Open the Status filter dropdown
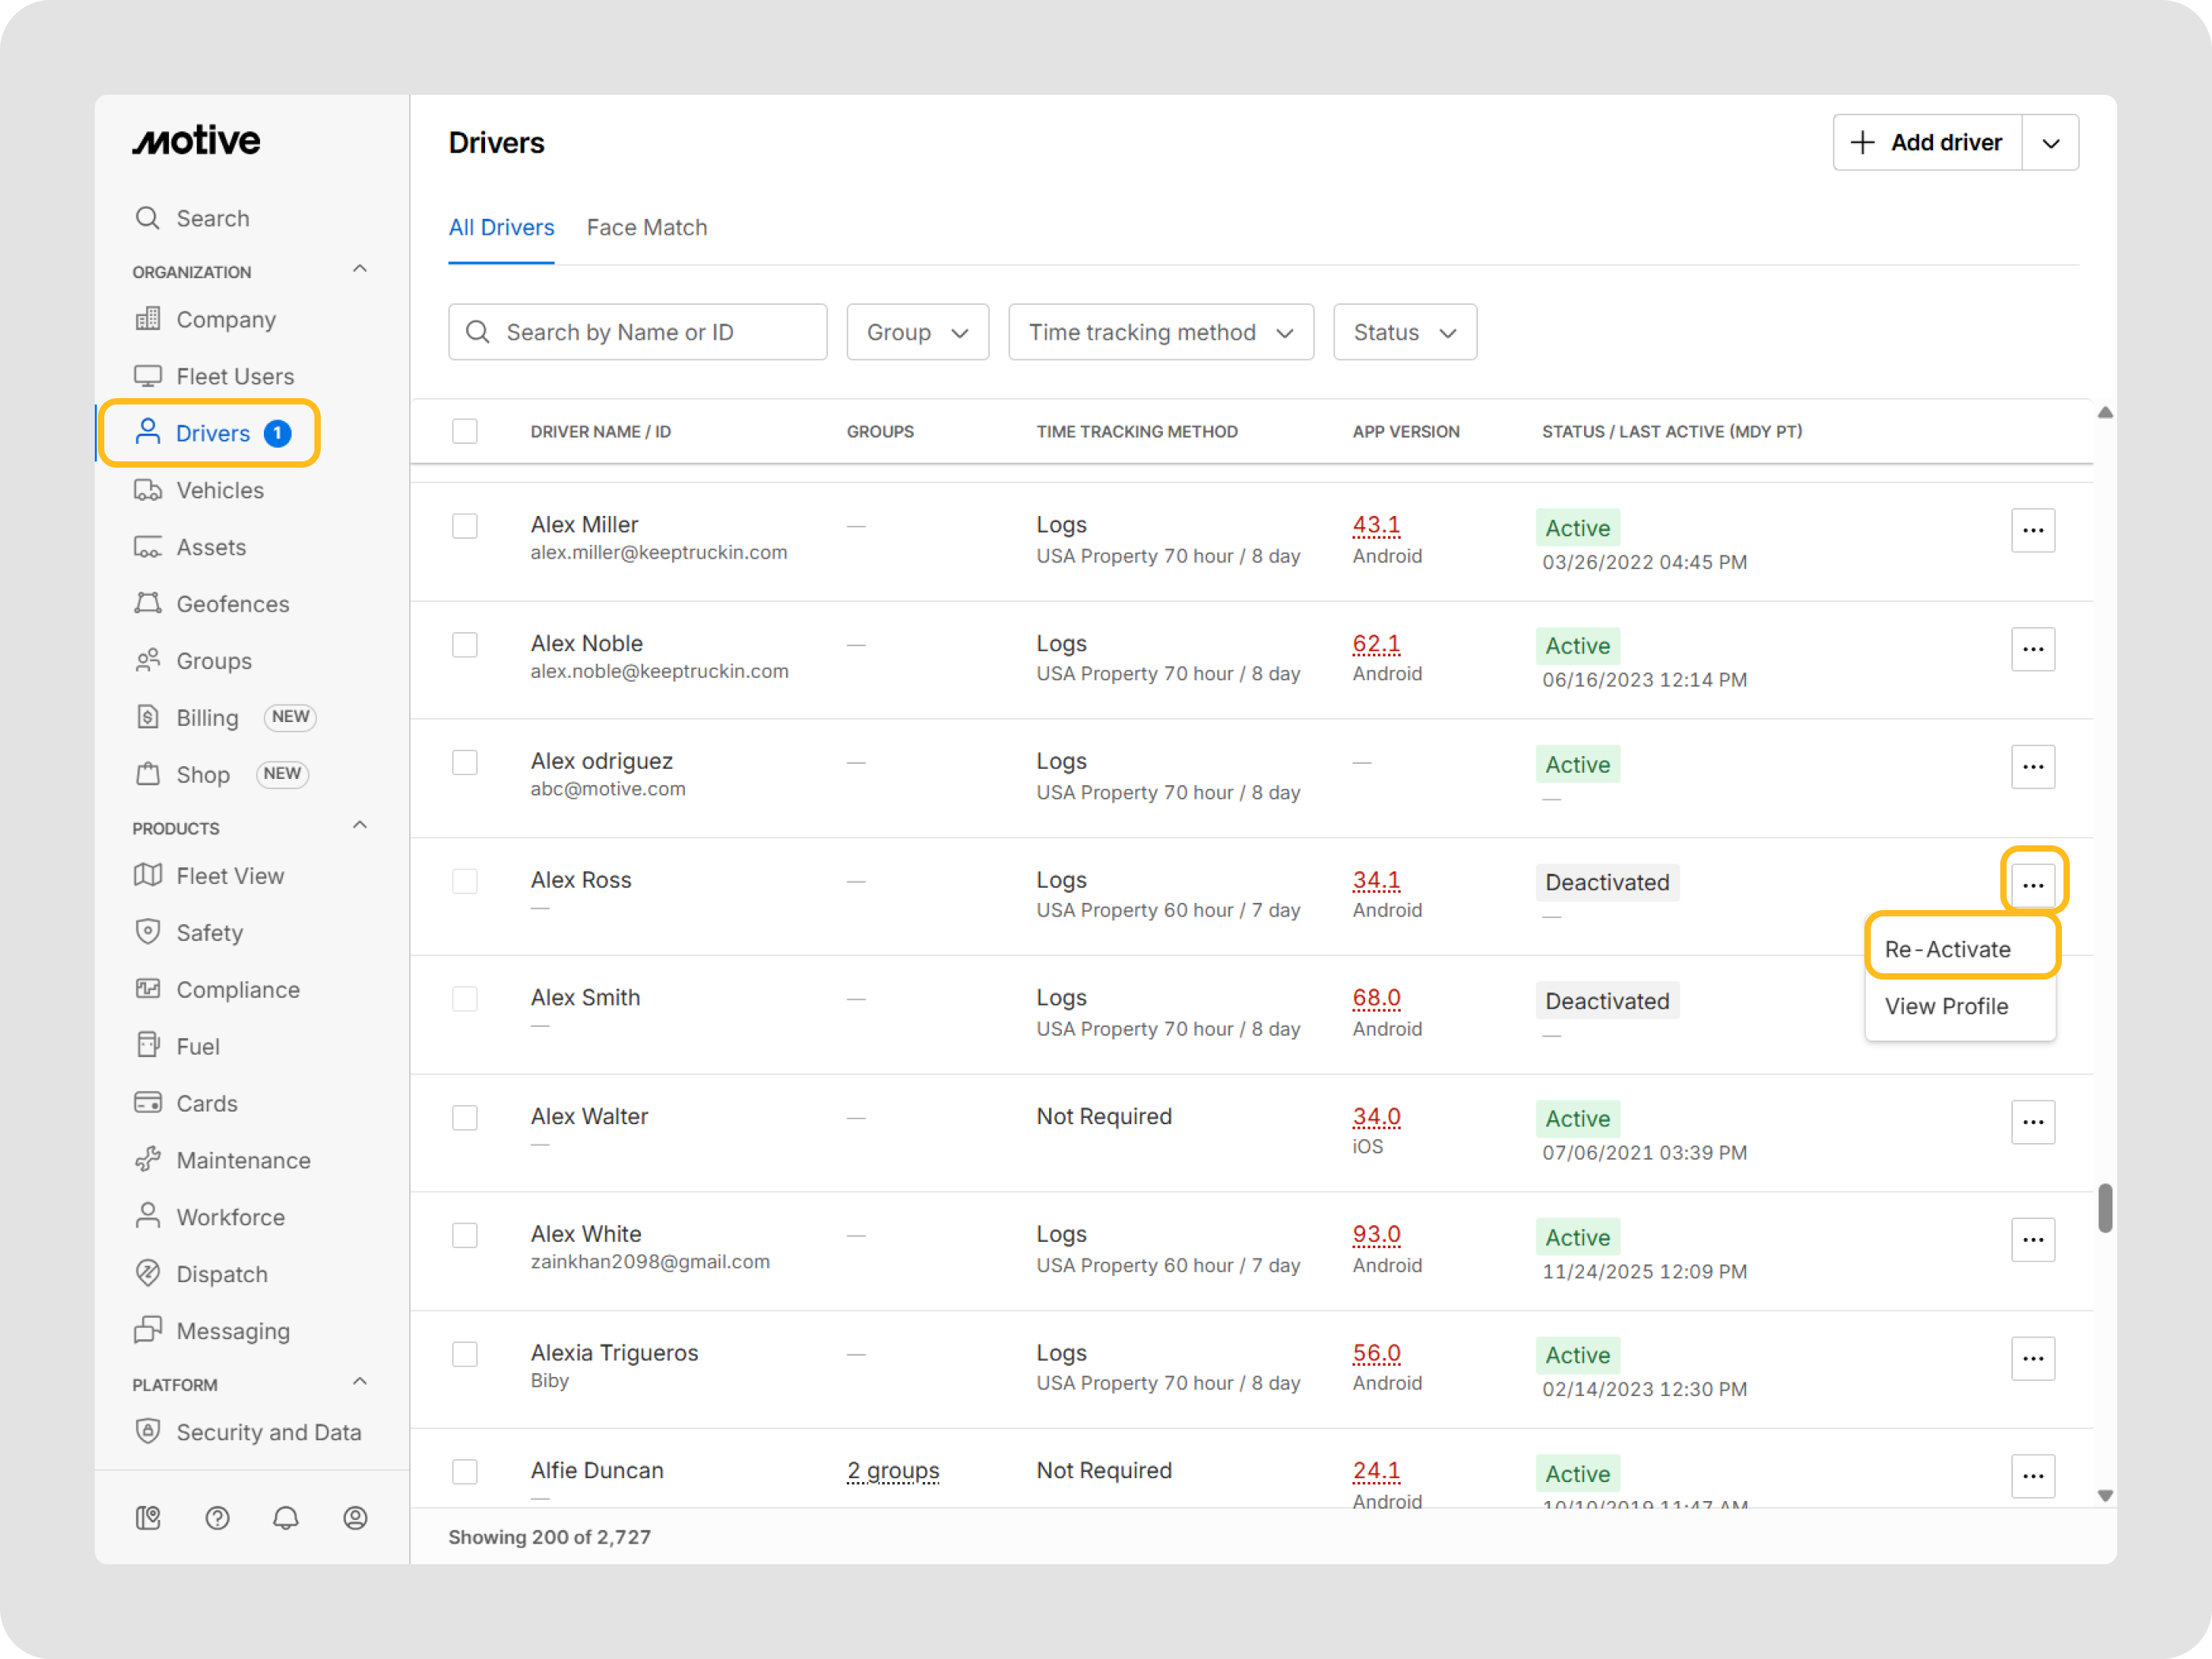 [1404, 332]
